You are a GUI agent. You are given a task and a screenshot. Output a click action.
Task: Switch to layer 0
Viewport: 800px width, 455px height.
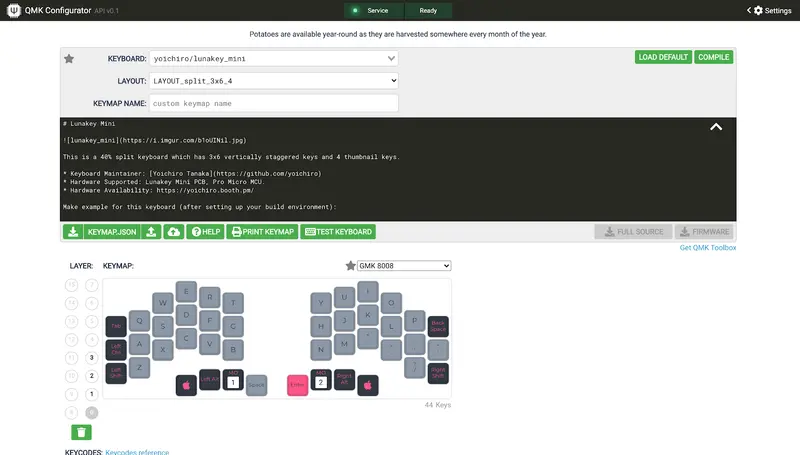(x=92, y=412)
